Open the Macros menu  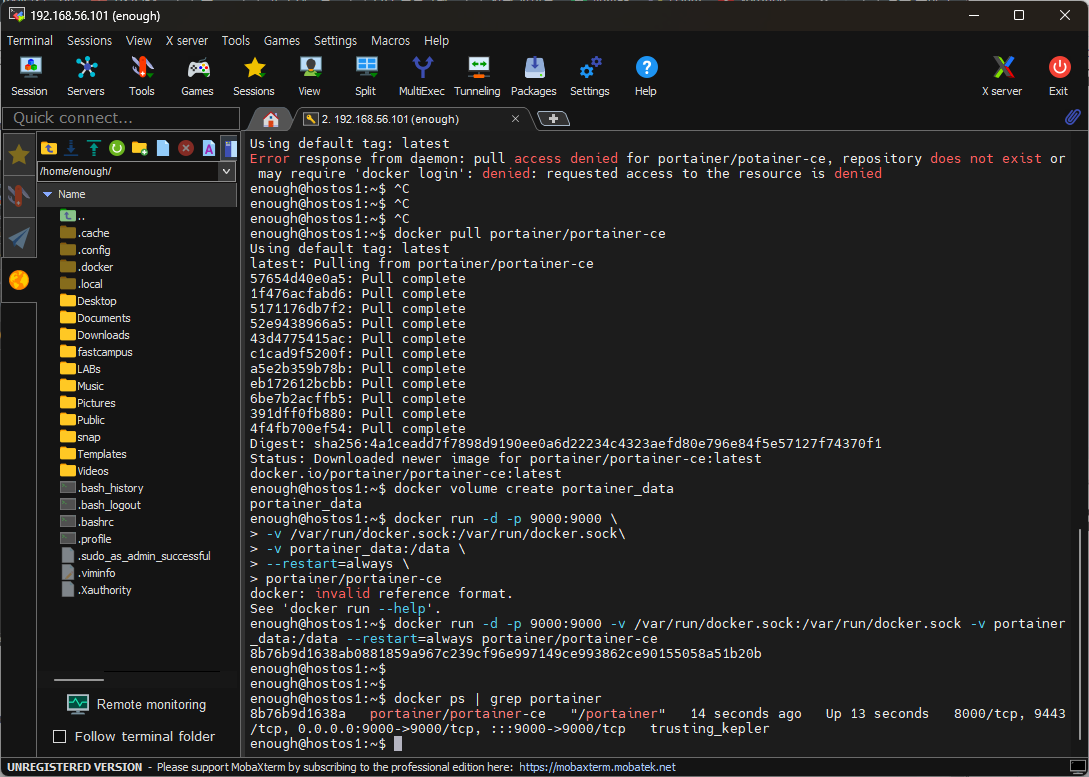tap(390, 40)
